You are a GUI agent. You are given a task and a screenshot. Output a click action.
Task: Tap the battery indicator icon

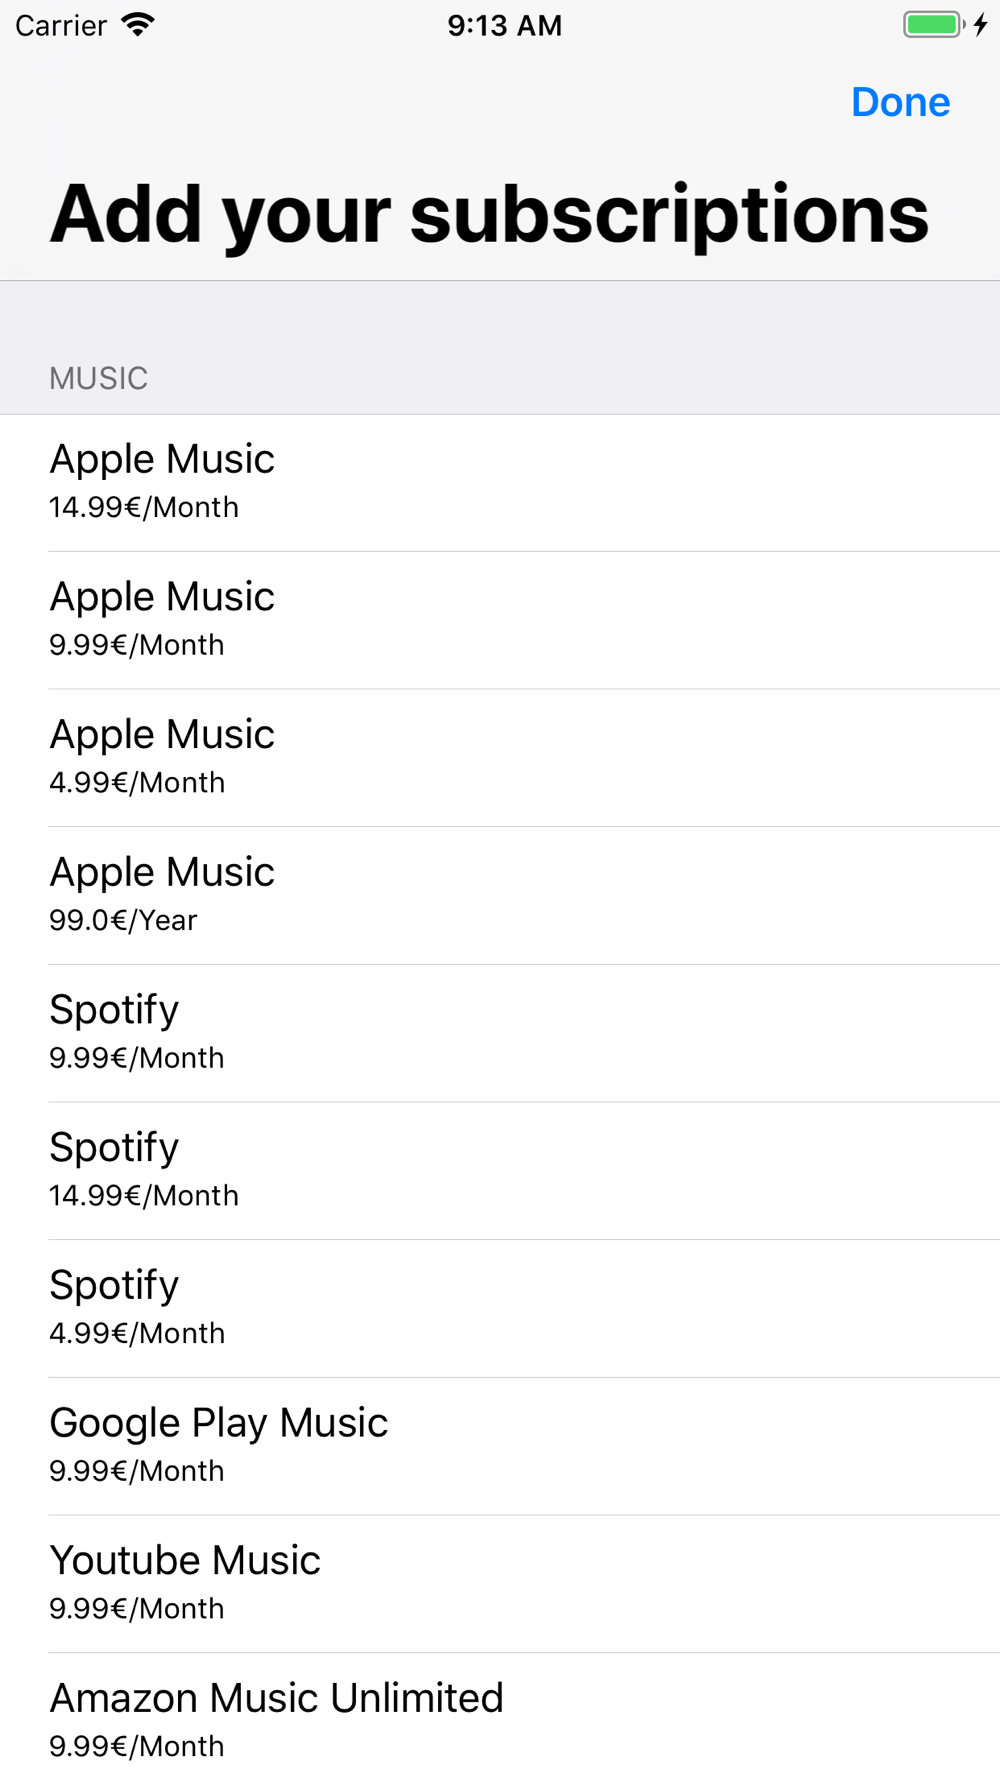point(934,25)
